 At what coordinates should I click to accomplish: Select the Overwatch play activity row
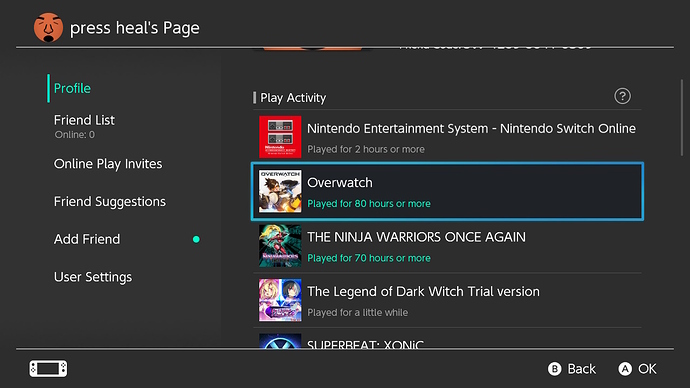[x=447, y=191]
